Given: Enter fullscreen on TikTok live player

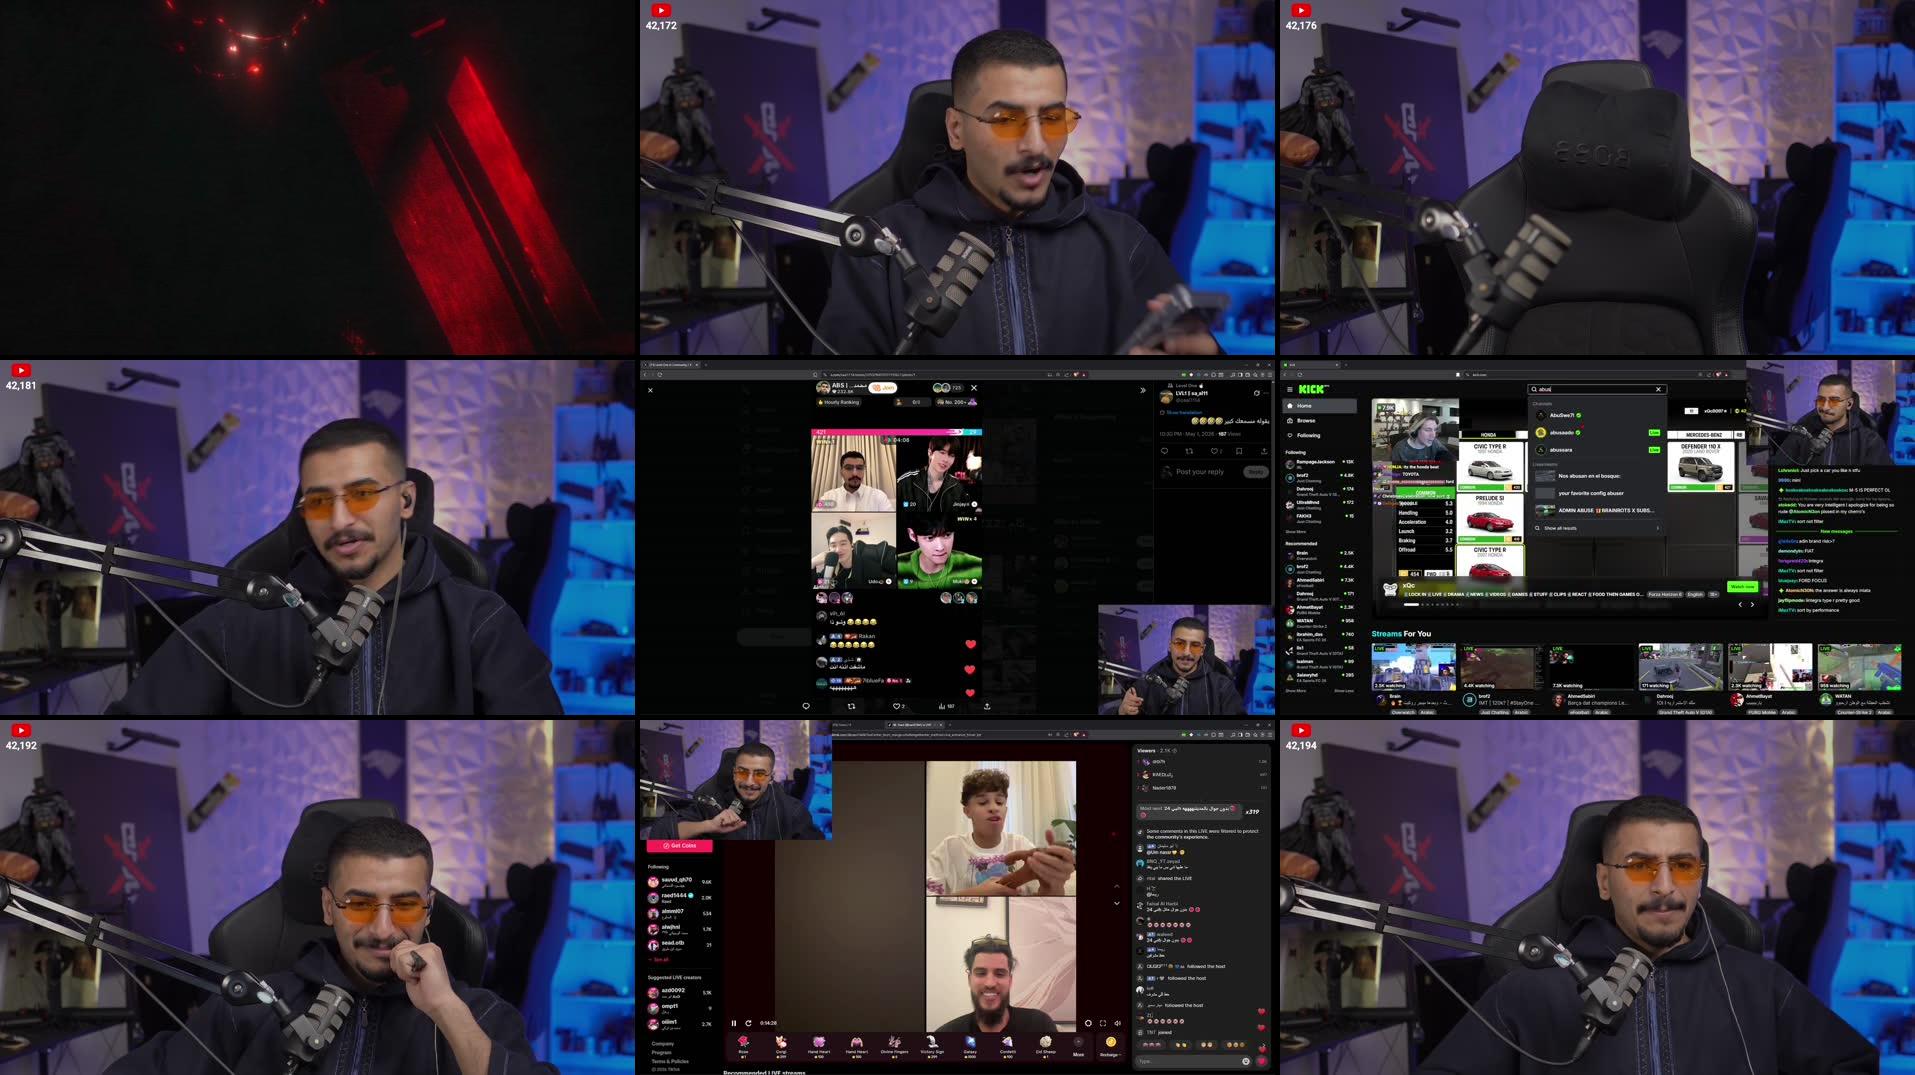Looking at the screenshot, I should click(1103, 1023).
